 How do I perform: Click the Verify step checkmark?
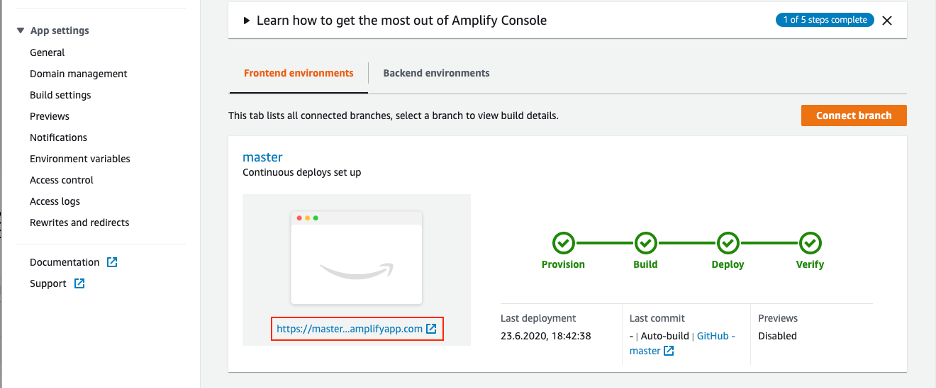[810, 243]
